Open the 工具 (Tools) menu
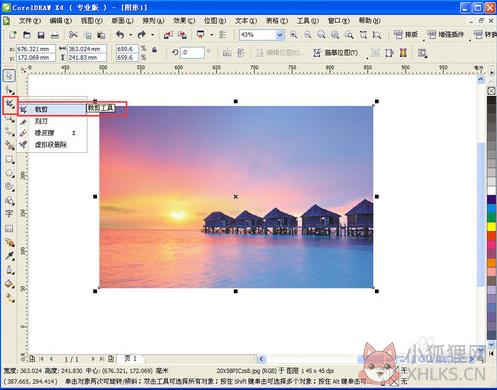This screenshot has height=390, width=497. (308, 21)
